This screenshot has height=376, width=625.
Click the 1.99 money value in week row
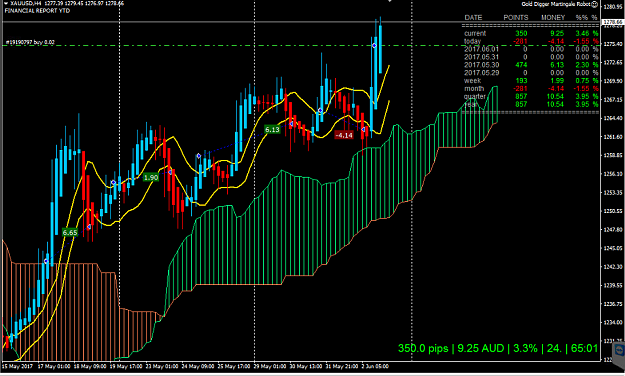coord(557,81)
